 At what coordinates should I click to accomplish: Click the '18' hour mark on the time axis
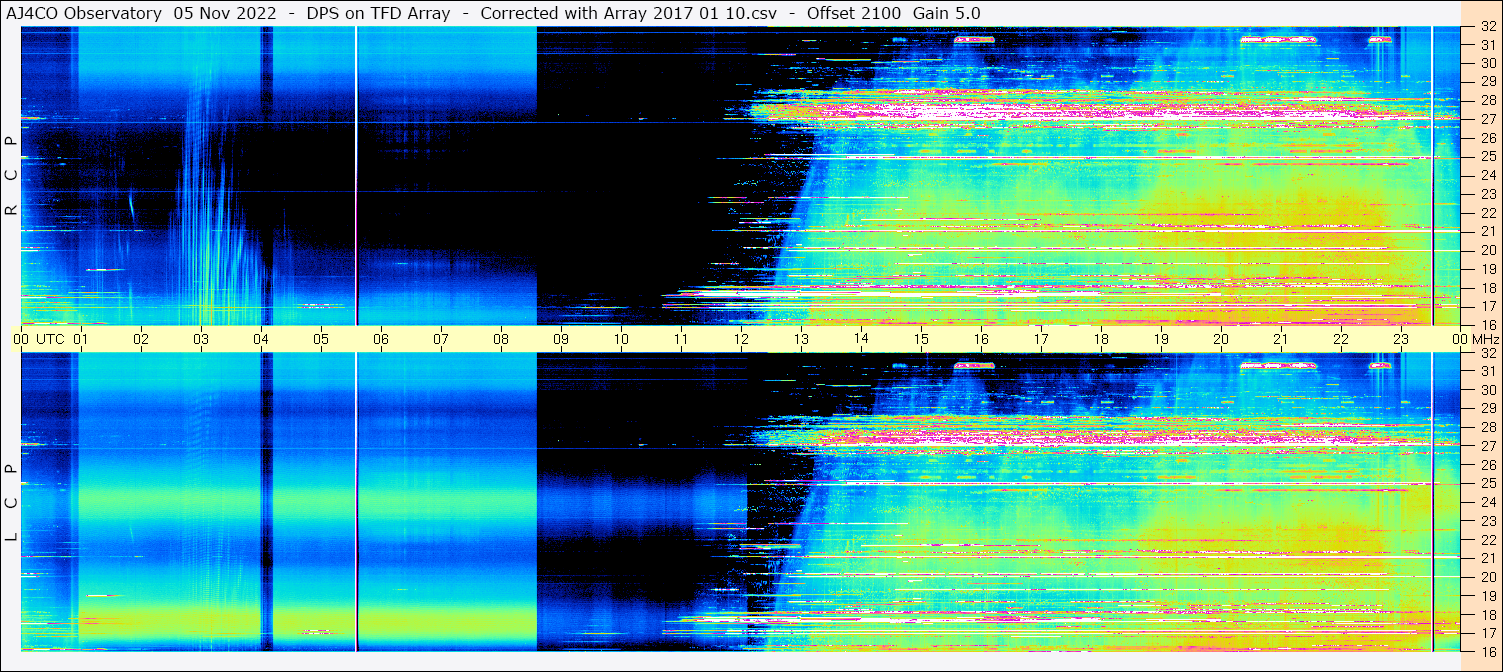pos(1101,339)
